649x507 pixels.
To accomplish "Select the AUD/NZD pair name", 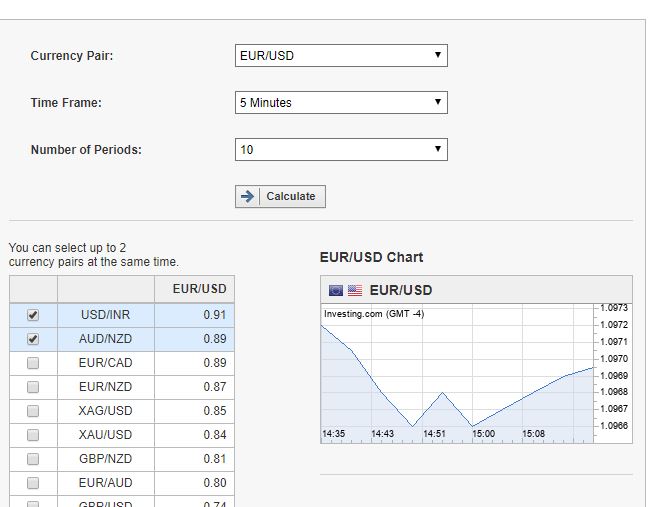I will [x=106, y=339].
